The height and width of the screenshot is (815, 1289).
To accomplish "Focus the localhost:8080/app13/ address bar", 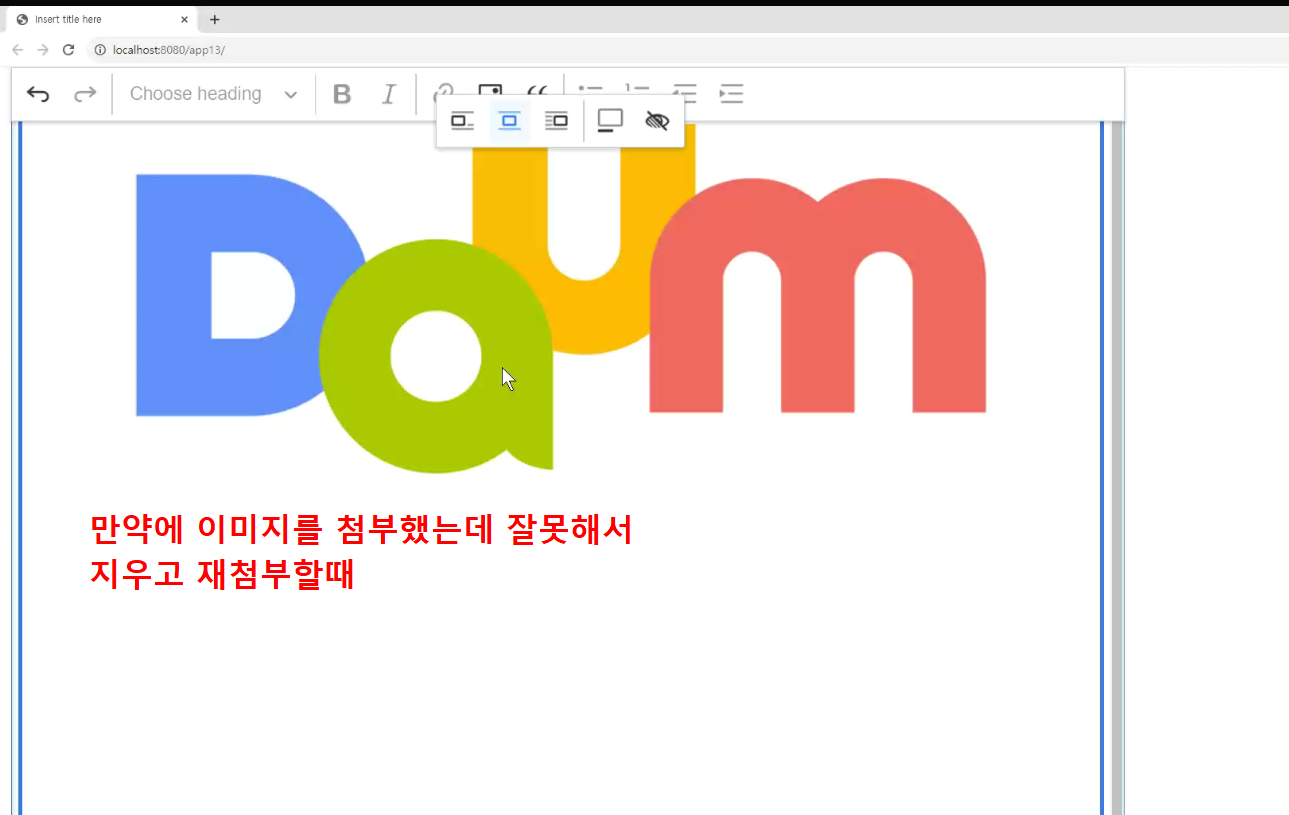I will [690, 50].
